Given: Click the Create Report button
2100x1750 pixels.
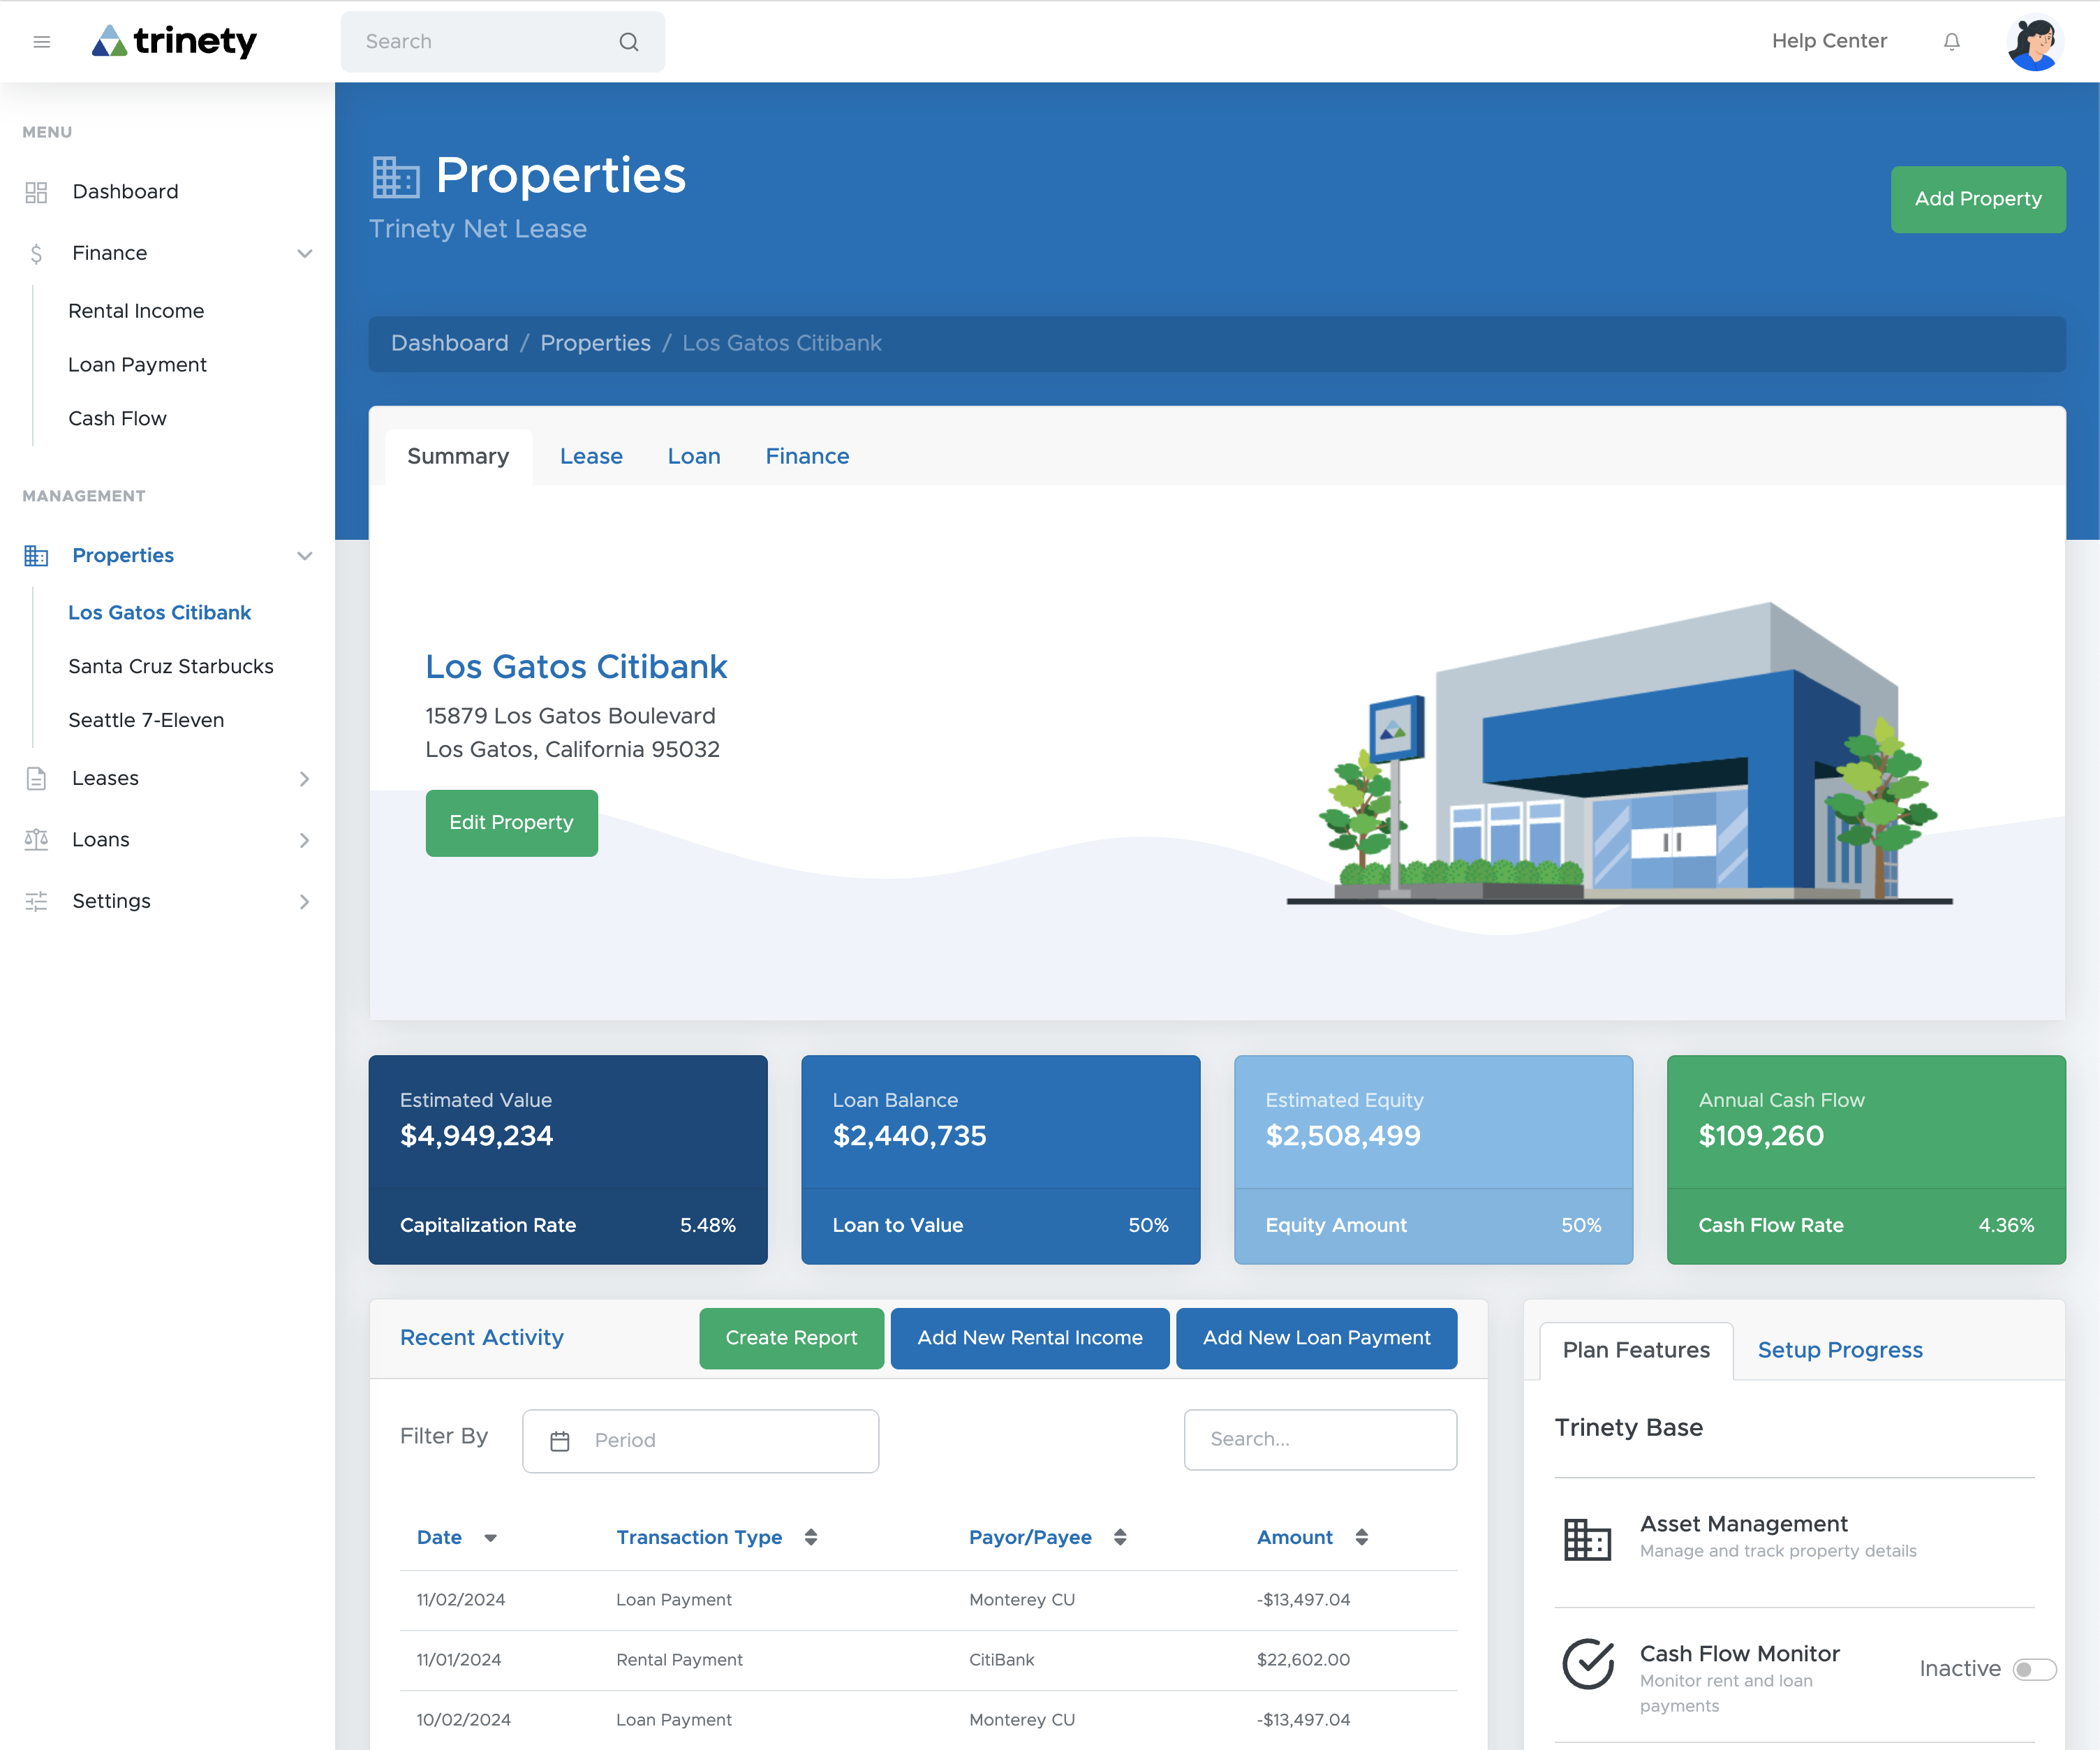Looking at the screenshot, I should click(x=791, y=1338).
